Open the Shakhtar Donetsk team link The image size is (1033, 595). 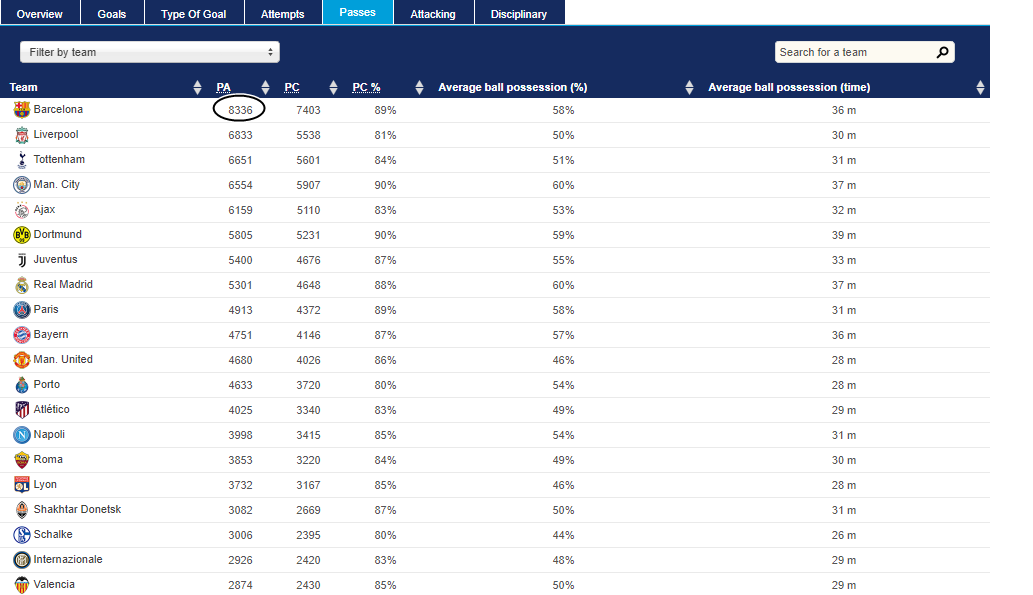(77, 510)
